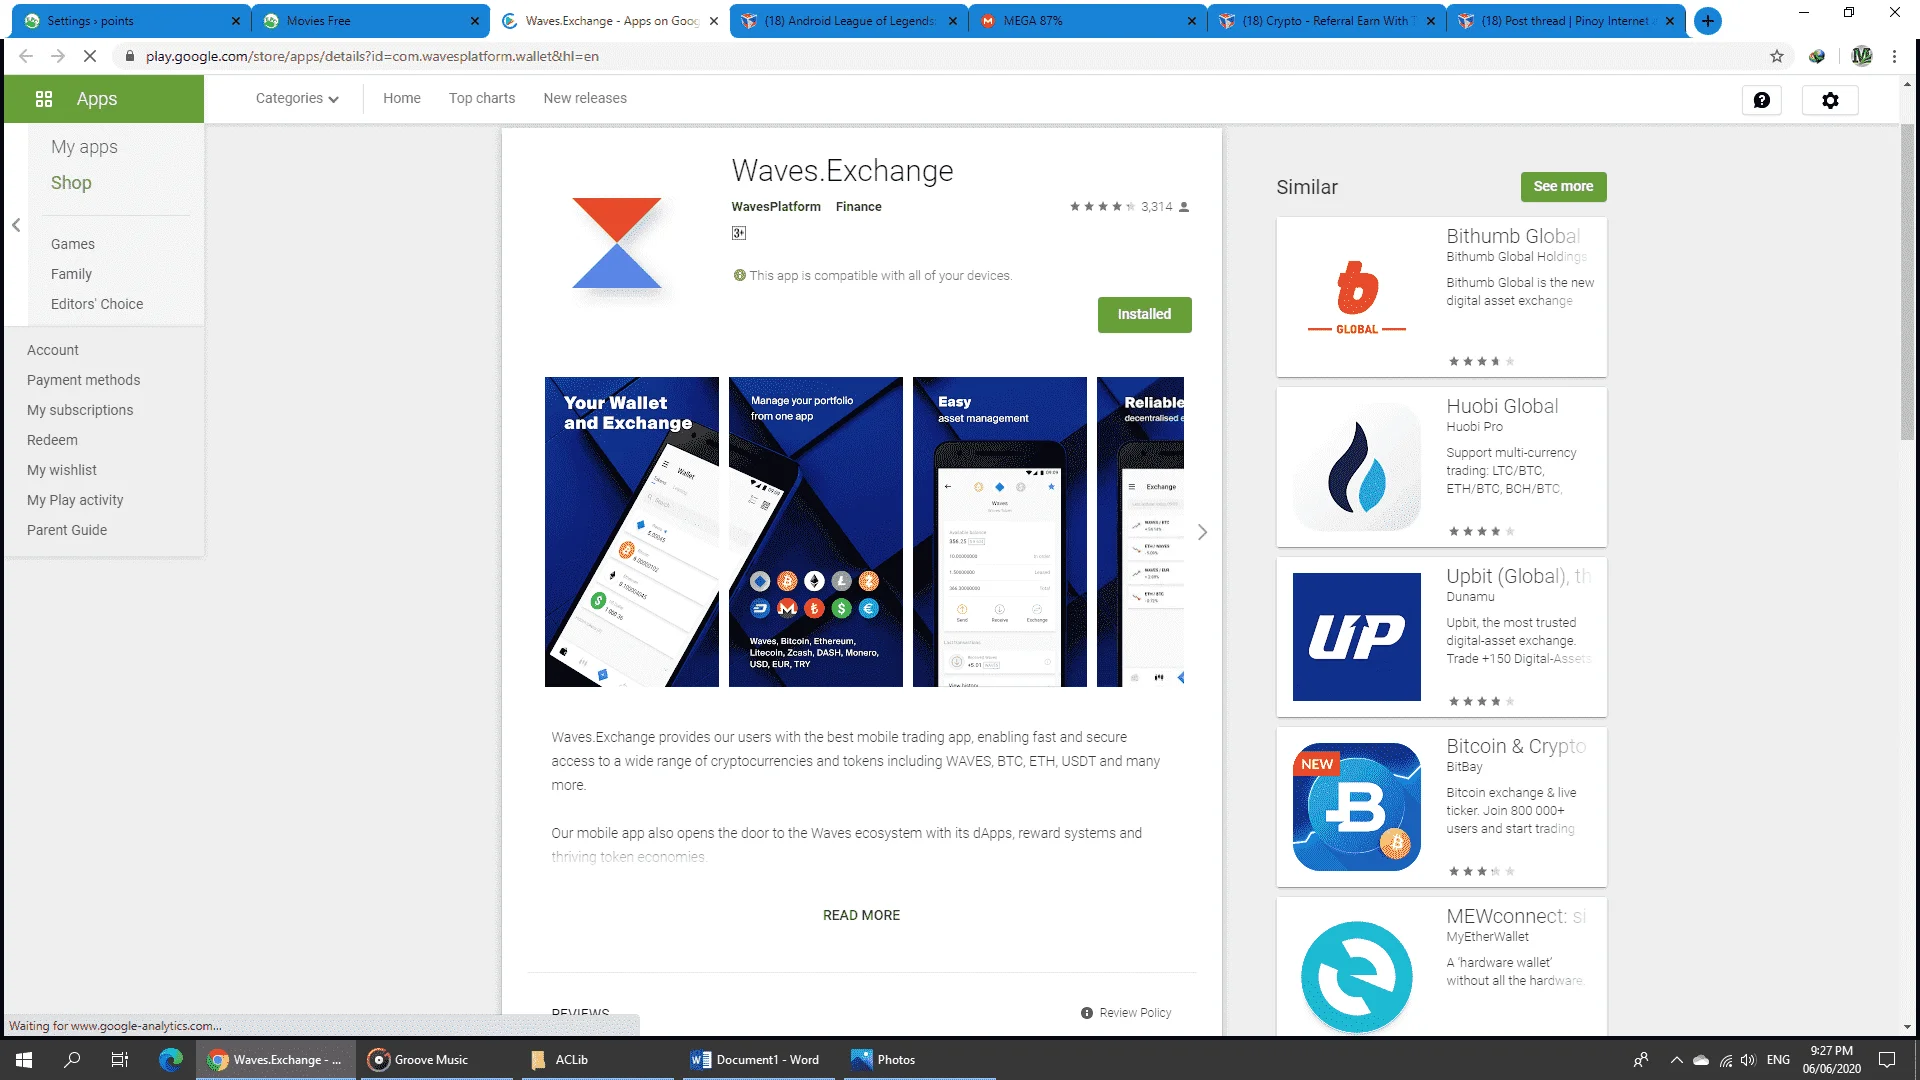Screen dimensions: 1920x1080
Task: Click the 3+ content rating badge
Action: 739,233
